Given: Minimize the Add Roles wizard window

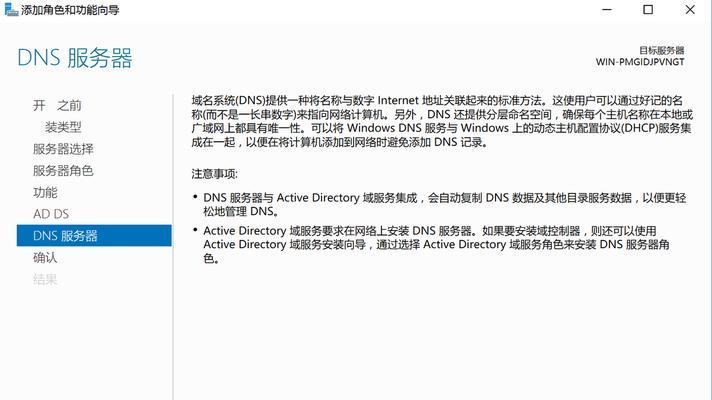Looking at the screenshot, I should coord(607,10).
